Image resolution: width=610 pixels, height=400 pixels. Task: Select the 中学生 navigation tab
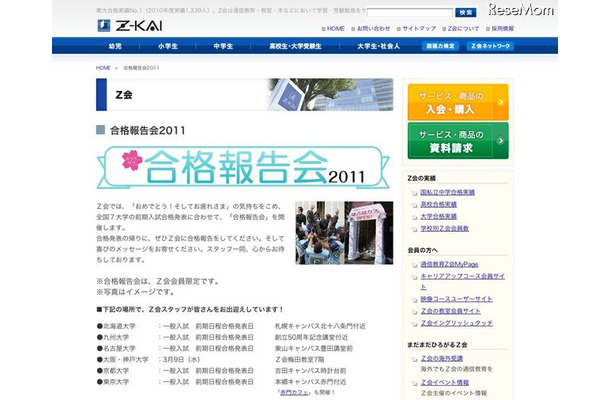point(223,46)
